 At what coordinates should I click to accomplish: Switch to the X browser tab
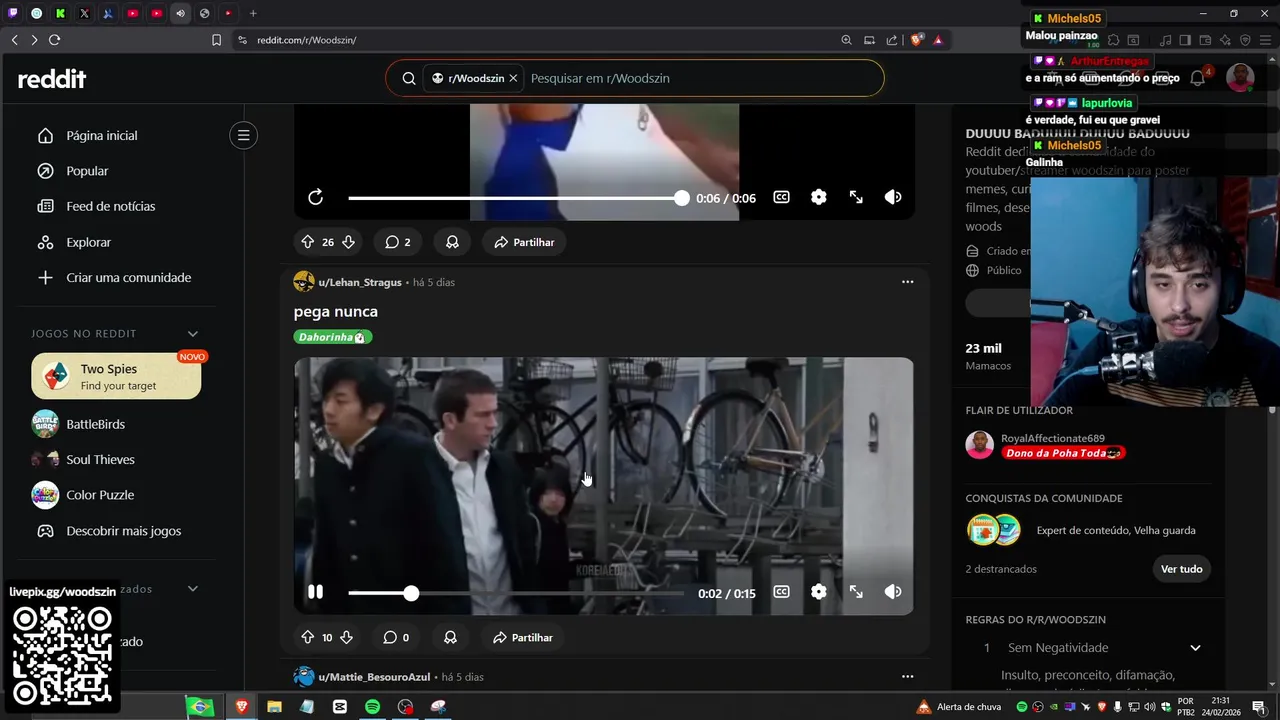click(x=85, y=13)
